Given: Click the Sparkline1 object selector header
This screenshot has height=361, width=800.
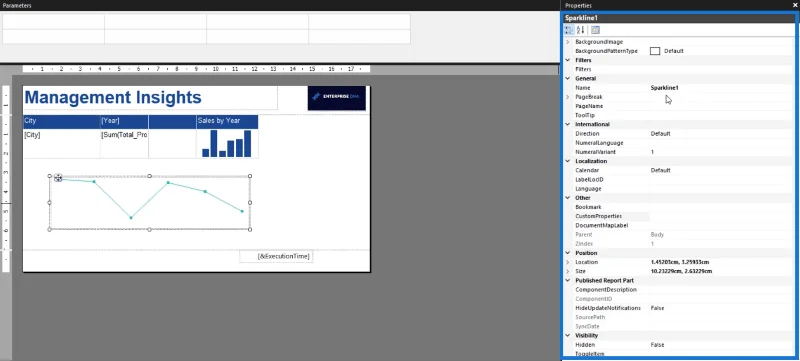Looking at the screenshot, I should [679, 18].
